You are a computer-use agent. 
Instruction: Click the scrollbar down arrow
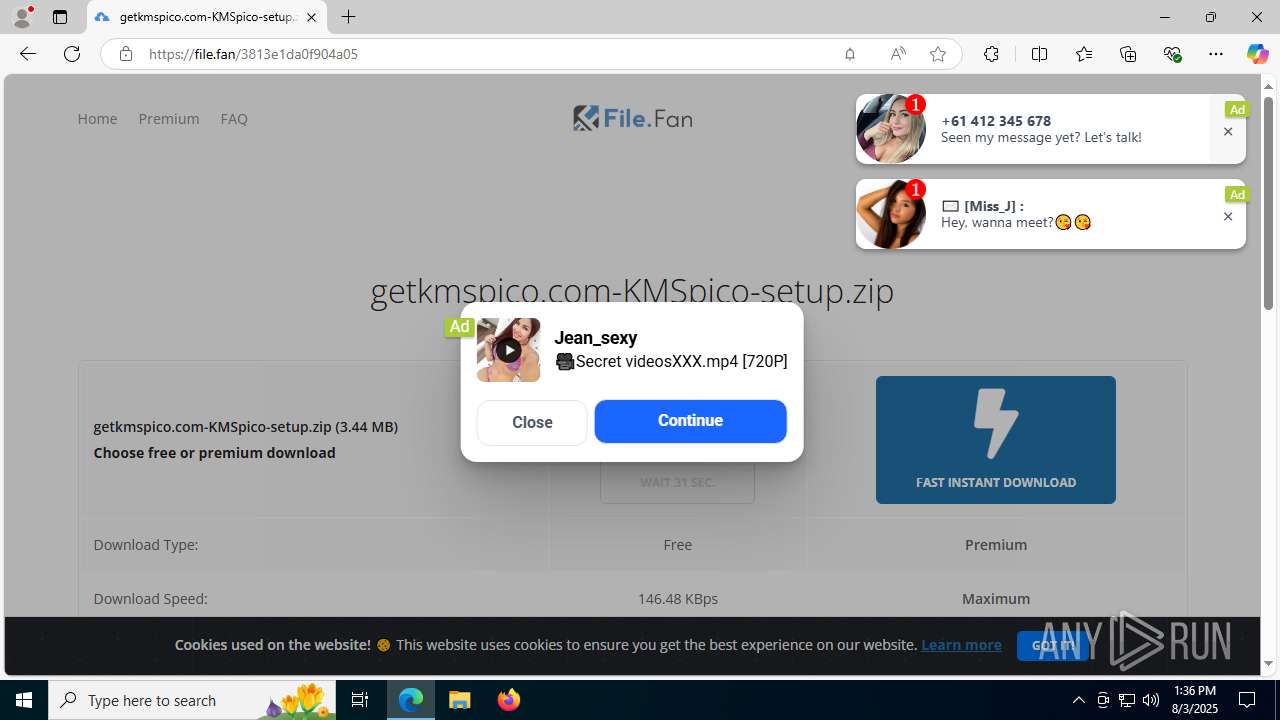click(x=1268, y=663)
